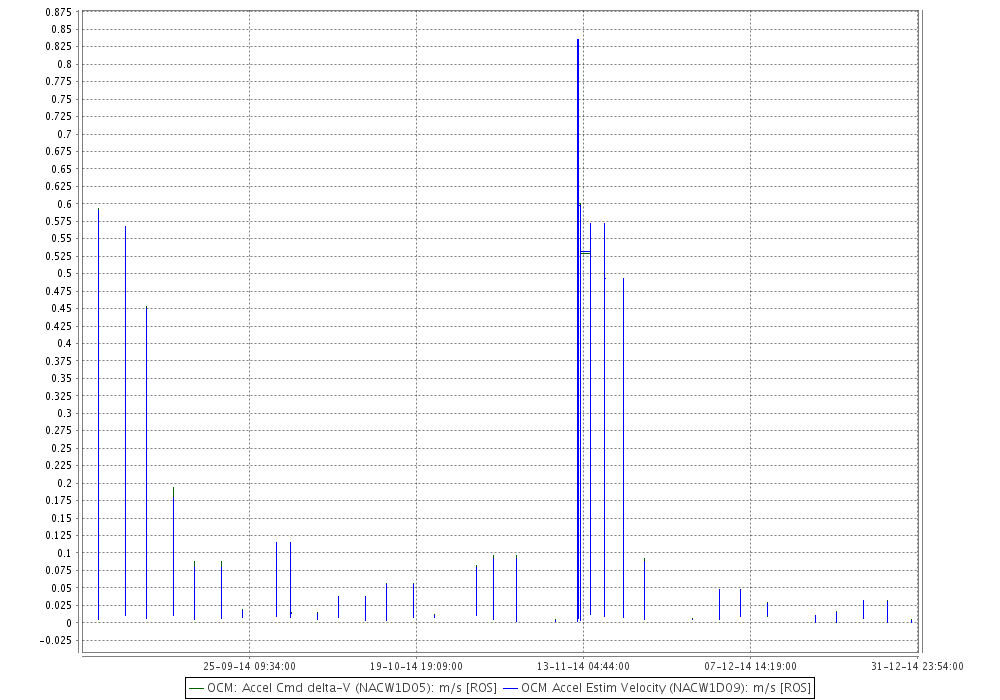The image size is (1000, 700).
Task: Click the OCM Accel Cmd delta-V legend entry
Action: [x=342, y=688]
